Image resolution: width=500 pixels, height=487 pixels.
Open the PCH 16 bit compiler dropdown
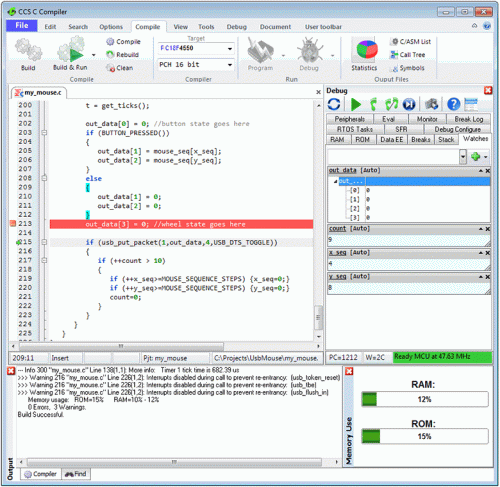pyautogui.click(x=230, y=65)
